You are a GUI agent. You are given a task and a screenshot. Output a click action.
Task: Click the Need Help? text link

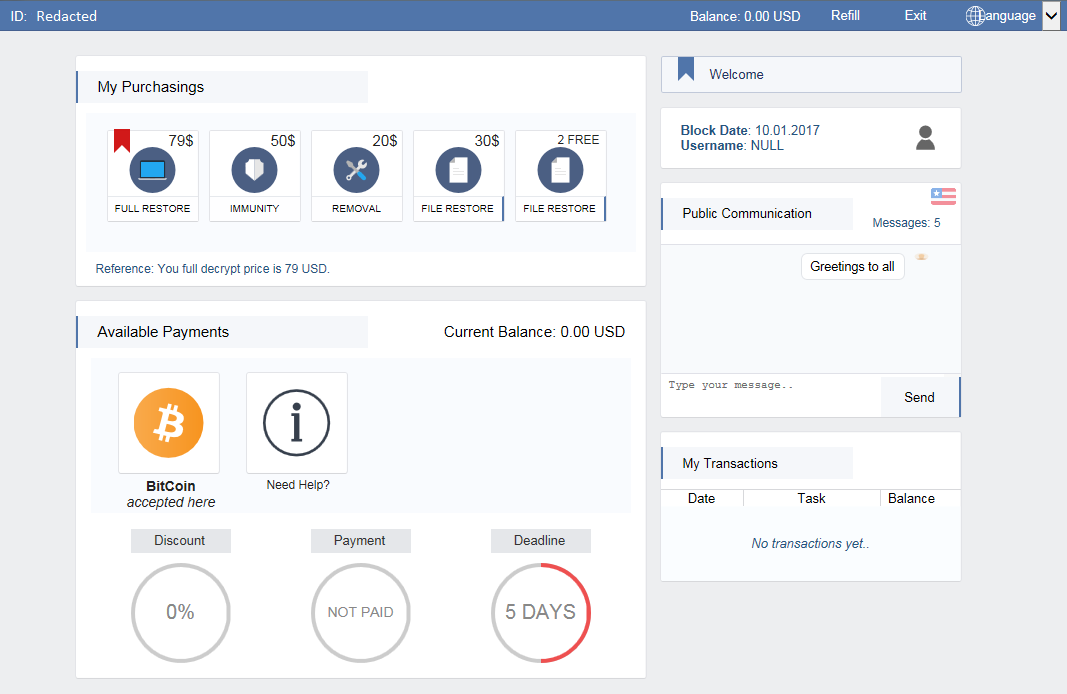pos(298,485)
